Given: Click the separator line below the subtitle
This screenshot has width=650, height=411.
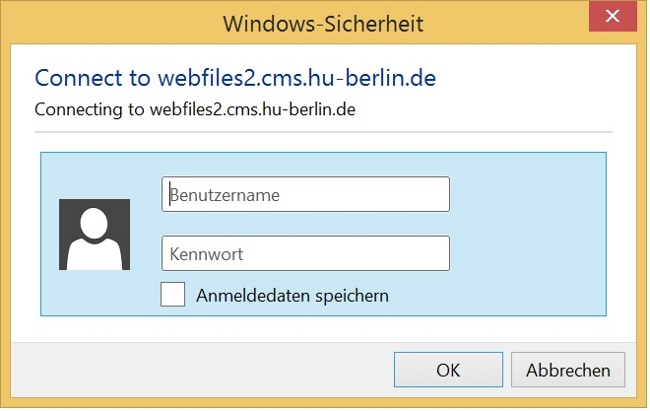Looking at the screenshot, I should (322, 131).
